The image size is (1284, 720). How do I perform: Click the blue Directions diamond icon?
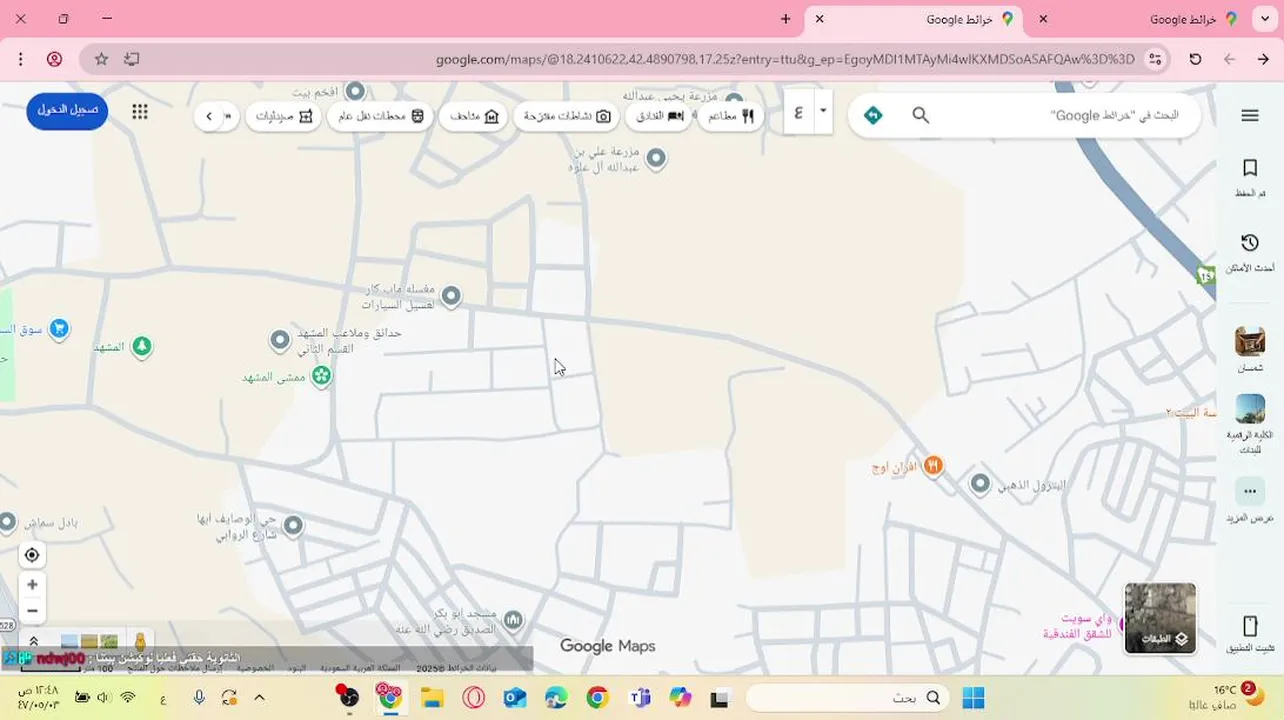click(x=873, y=116)
